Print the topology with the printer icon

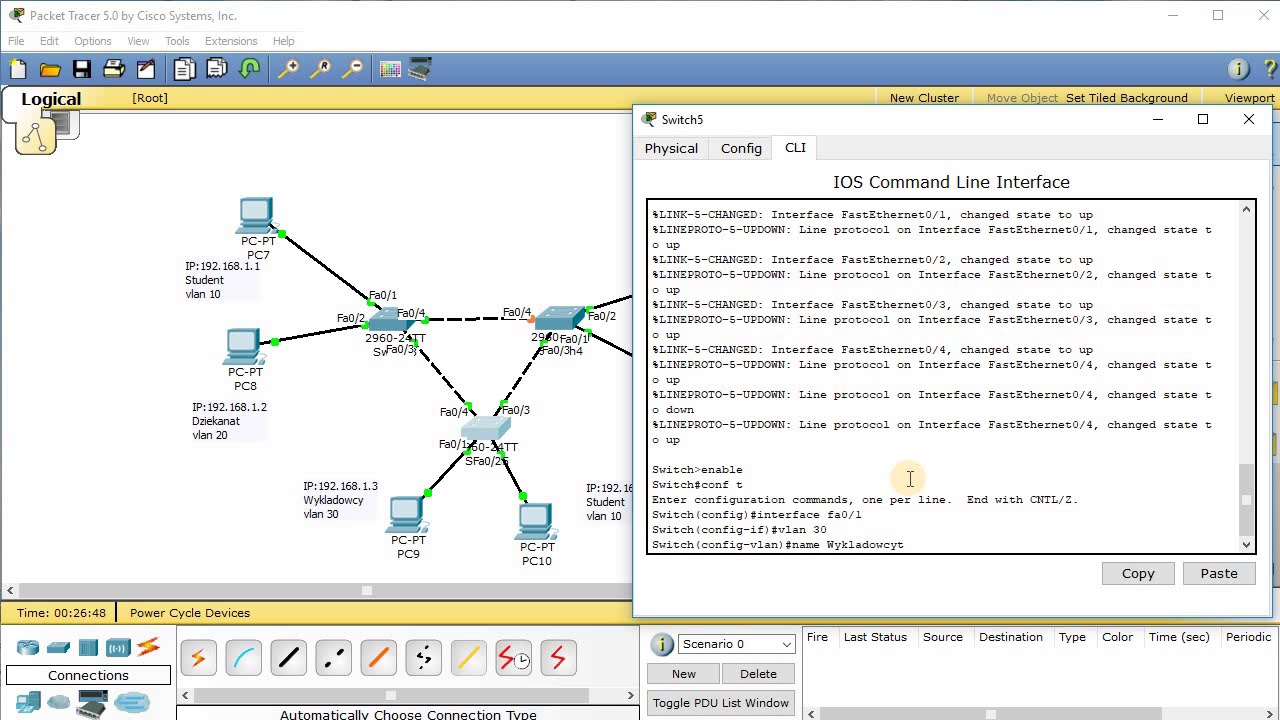(x=114, y=69)
